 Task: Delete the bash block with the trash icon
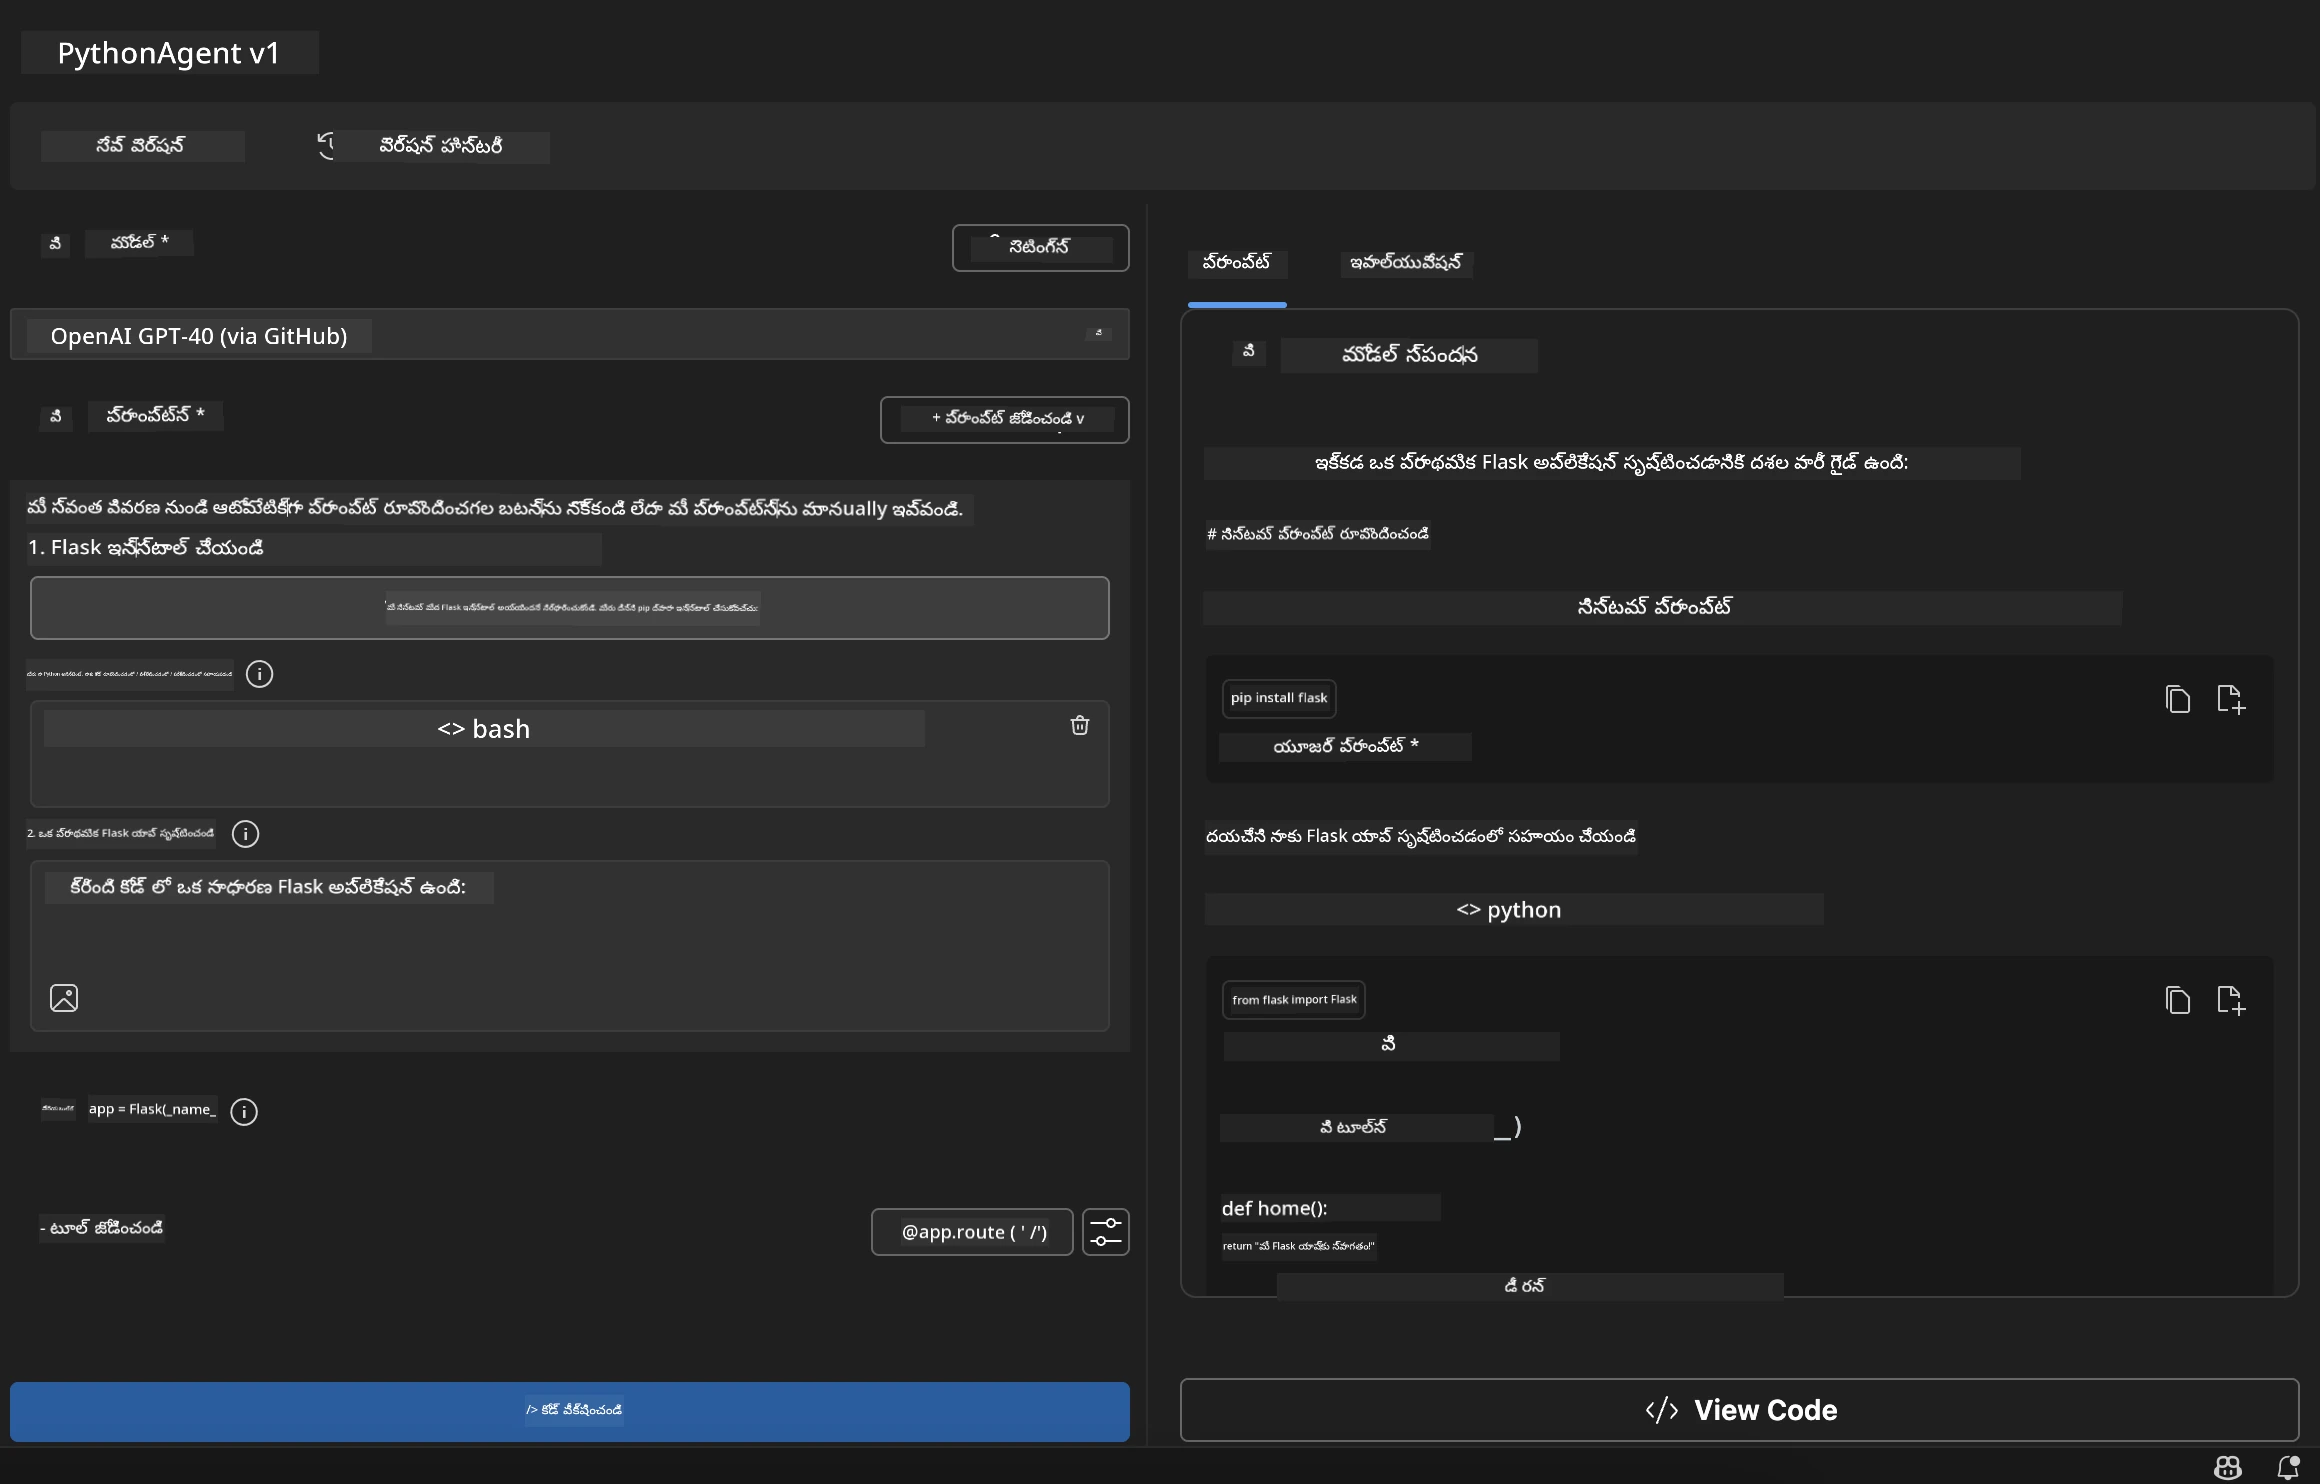1080,726
